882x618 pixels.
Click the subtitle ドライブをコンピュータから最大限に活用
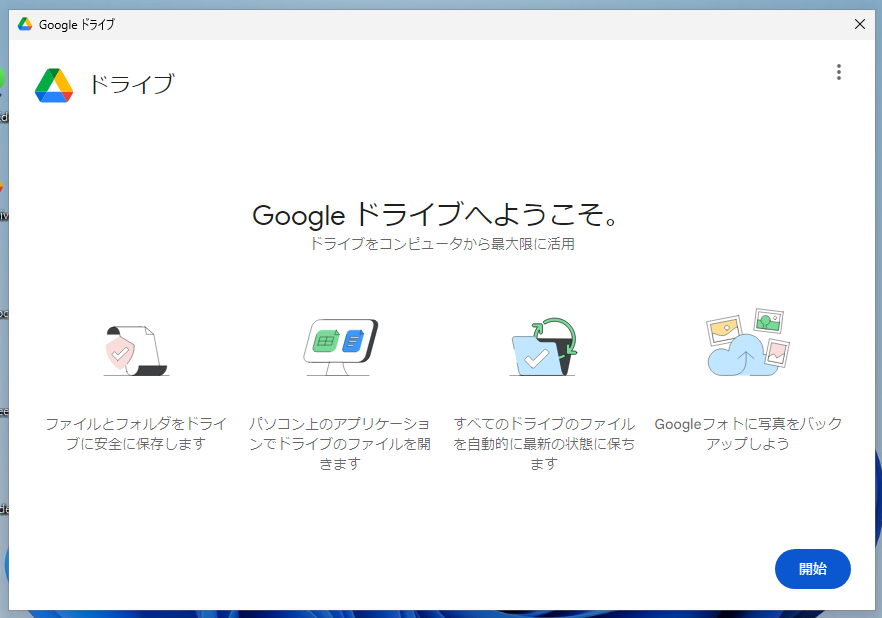click(442, 244)
